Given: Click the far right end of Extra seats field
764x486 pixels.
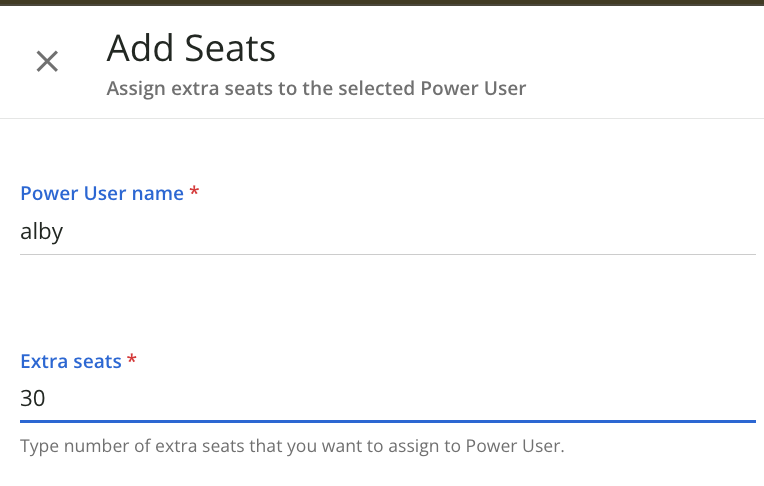Looking at the screenshot, I should click(740, 398).
